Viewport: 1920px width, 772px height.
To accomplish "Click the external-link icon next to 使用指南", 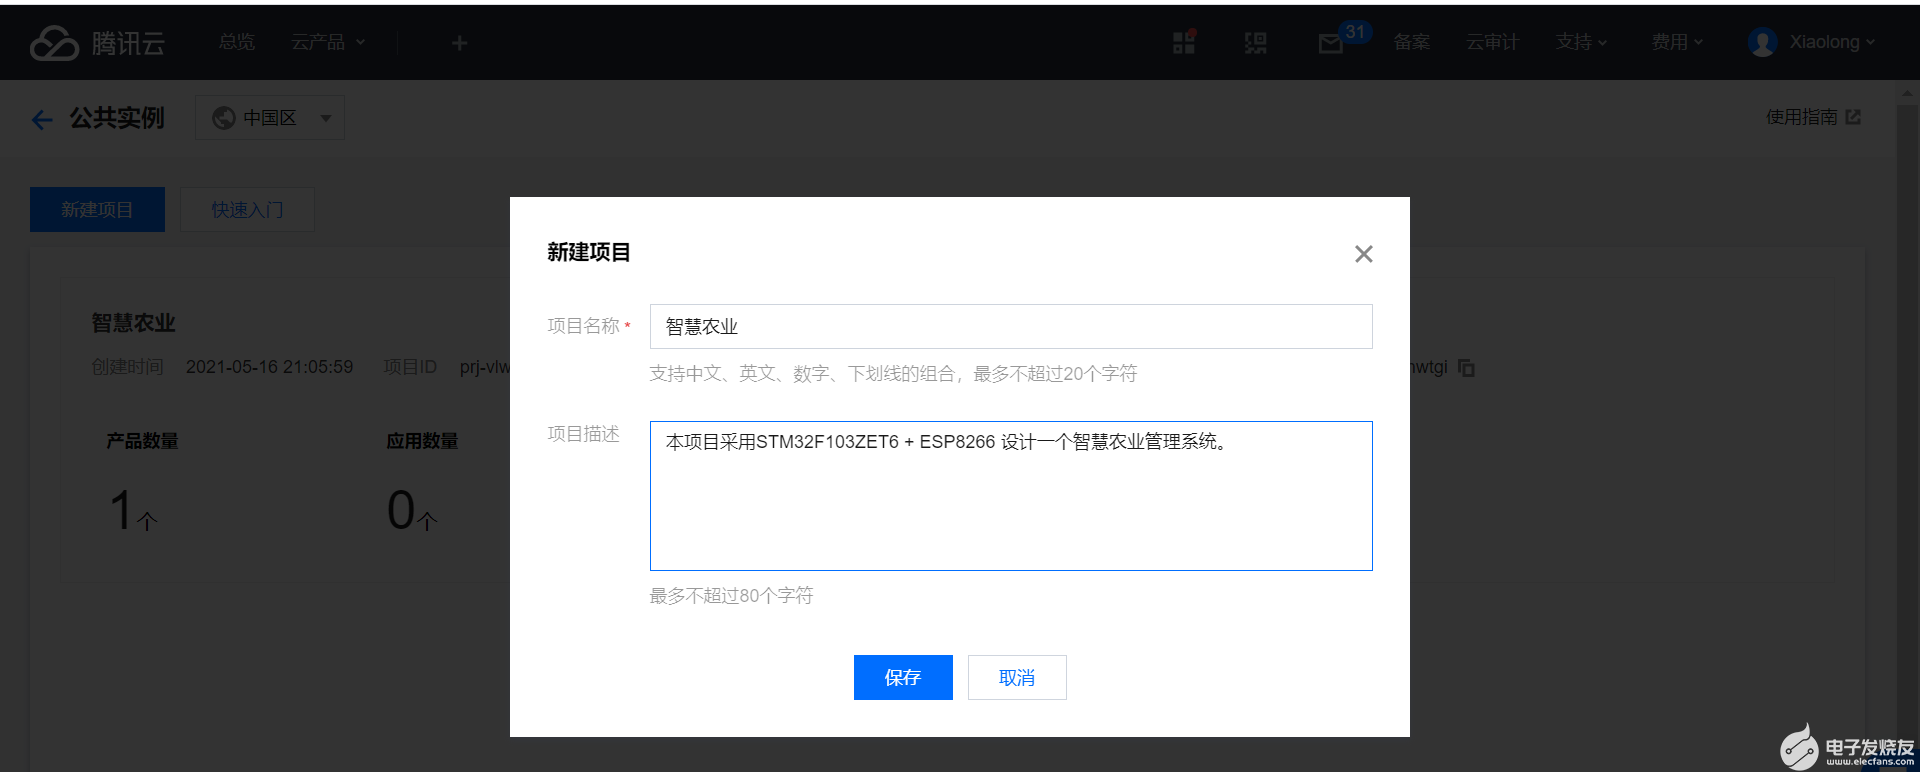I will [1853, 117].
